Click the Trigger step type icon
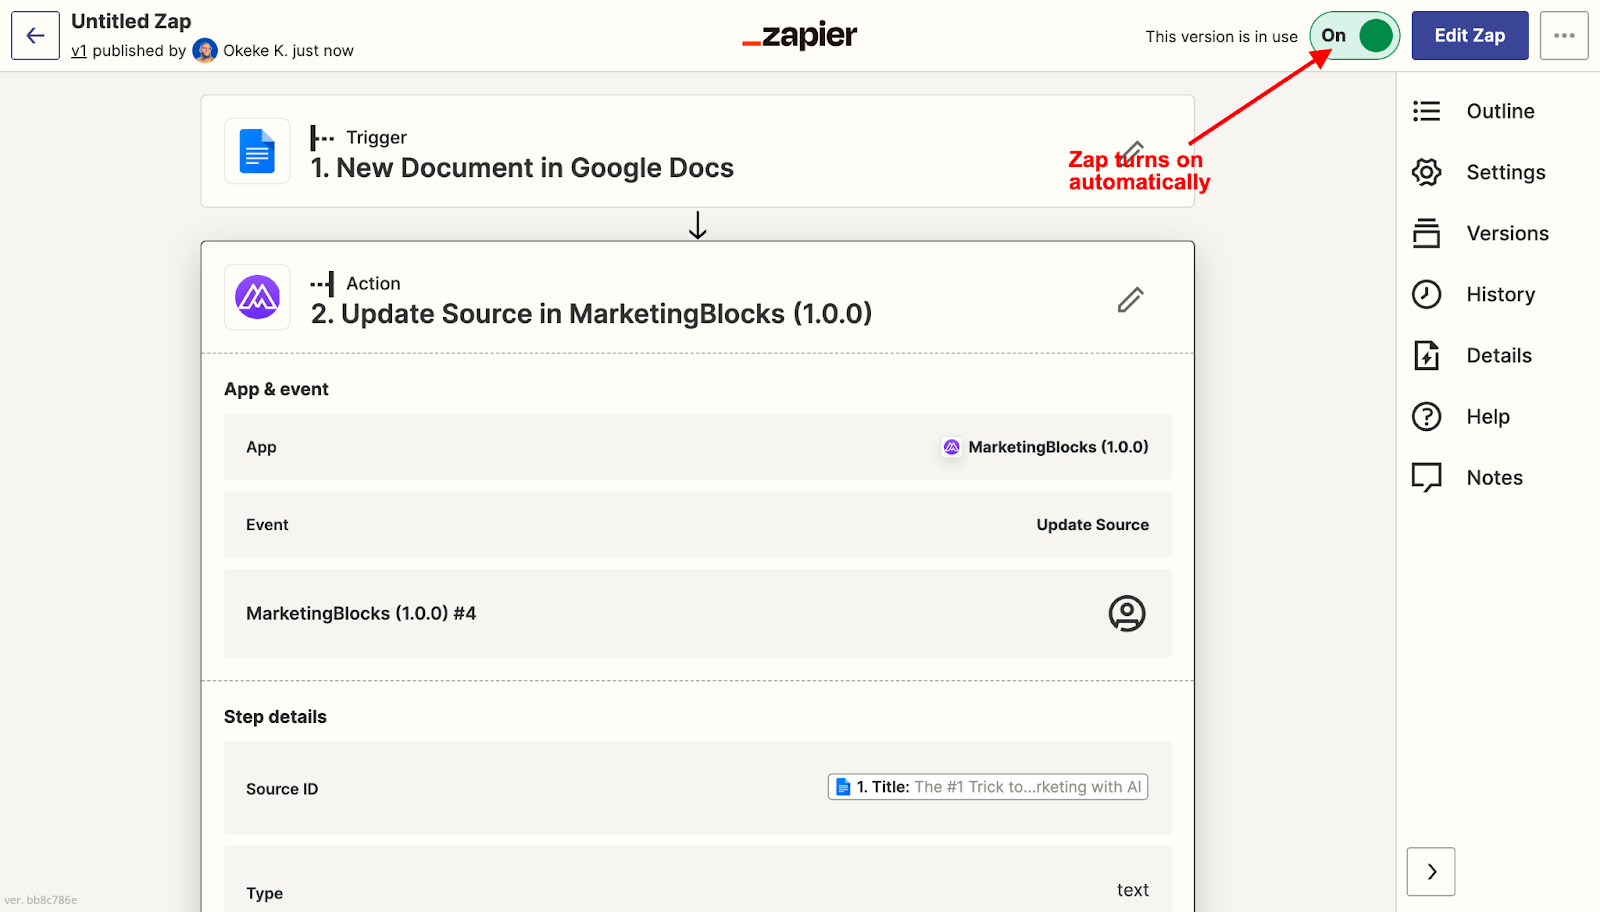This screenshot has width=1600, height=912. point(322,137)
